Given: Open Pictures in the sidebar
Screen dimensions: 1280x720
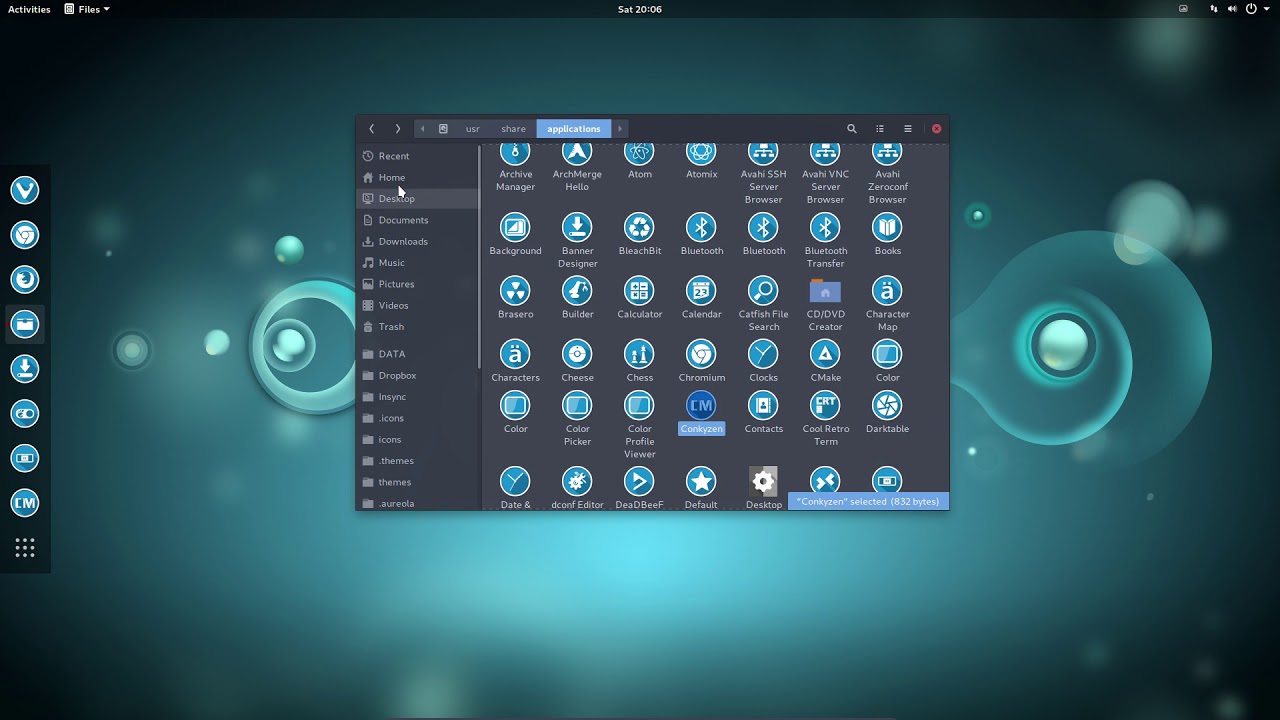Looking at the screenshot, I should [x=418, y=284].
